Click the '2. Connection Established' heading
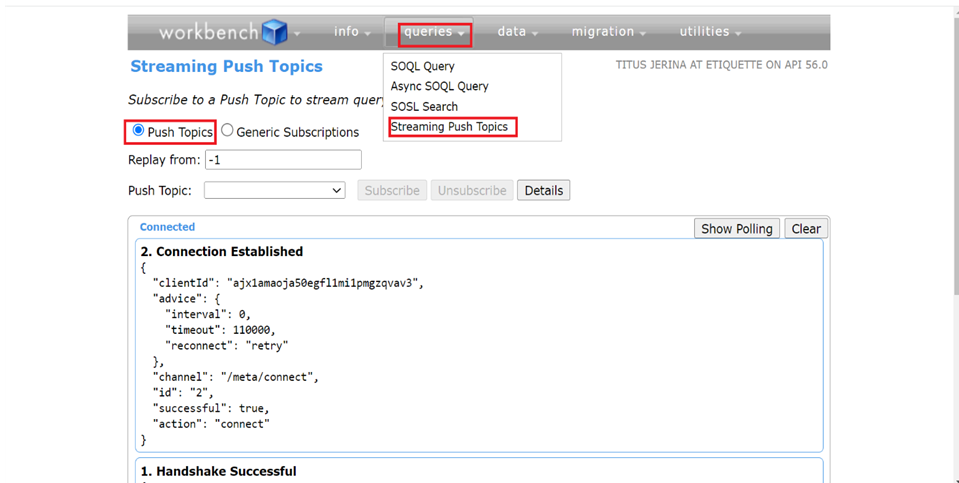 [222, 252]
